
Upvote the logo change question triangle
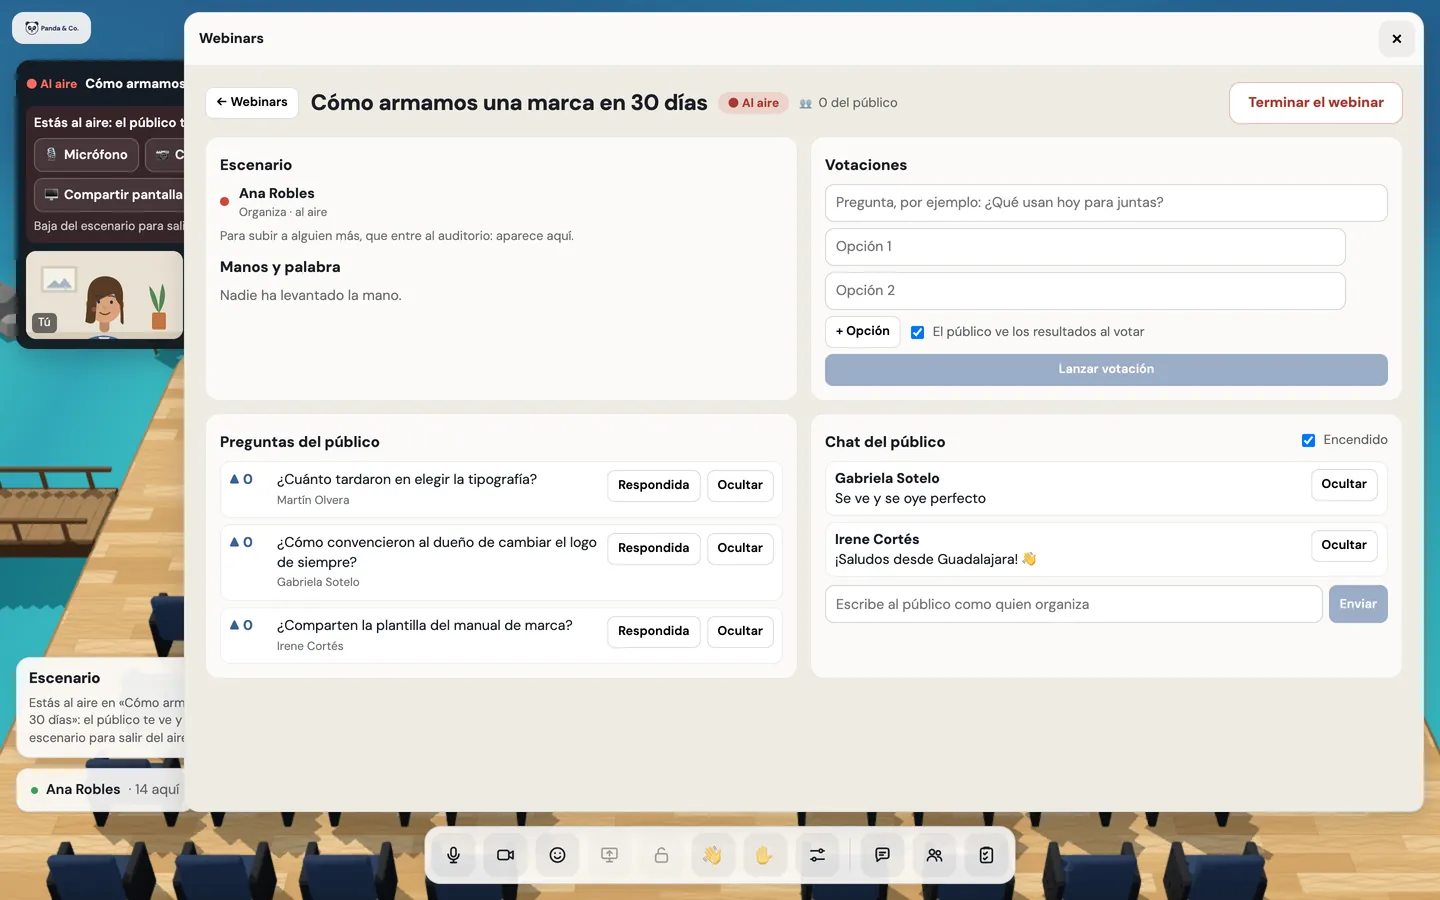[x=241, y=542]
